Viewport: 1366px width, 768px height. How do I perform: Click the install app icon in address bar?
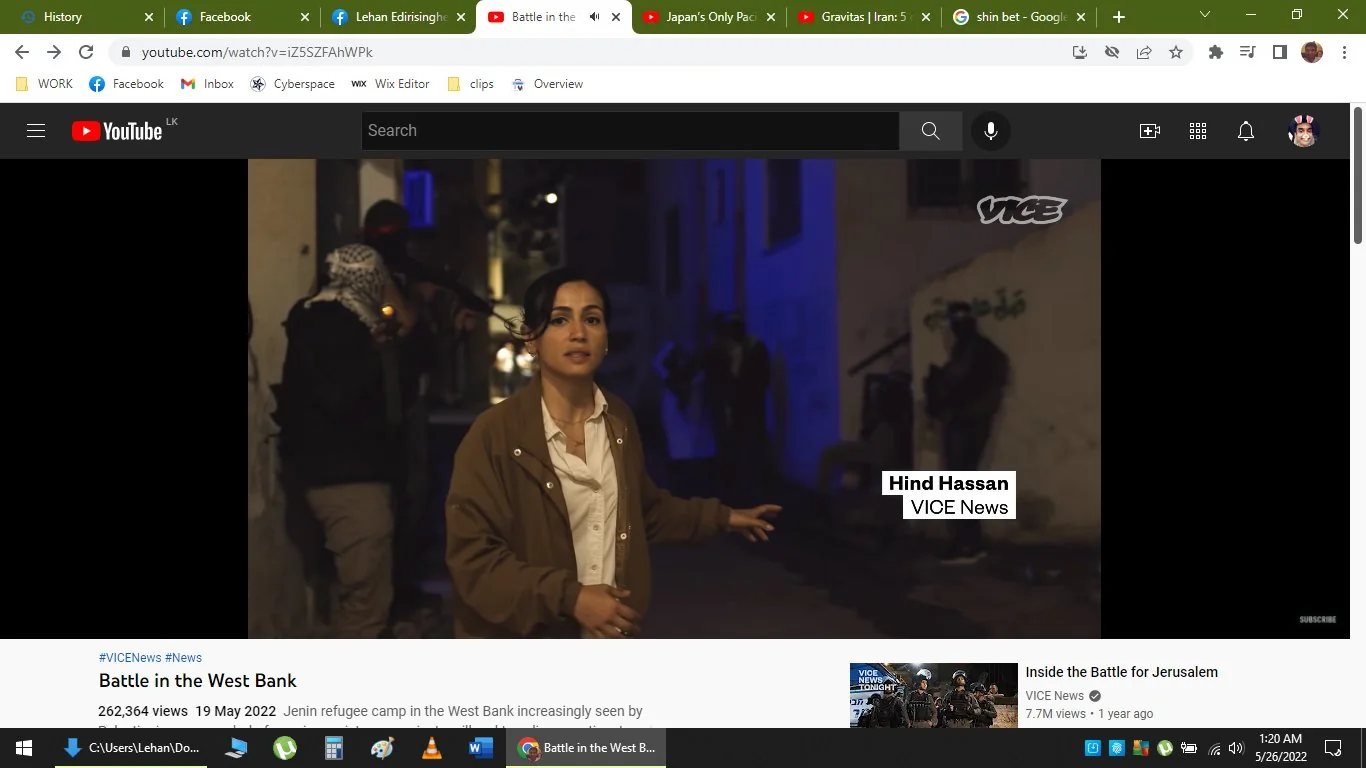point(1080,52)
